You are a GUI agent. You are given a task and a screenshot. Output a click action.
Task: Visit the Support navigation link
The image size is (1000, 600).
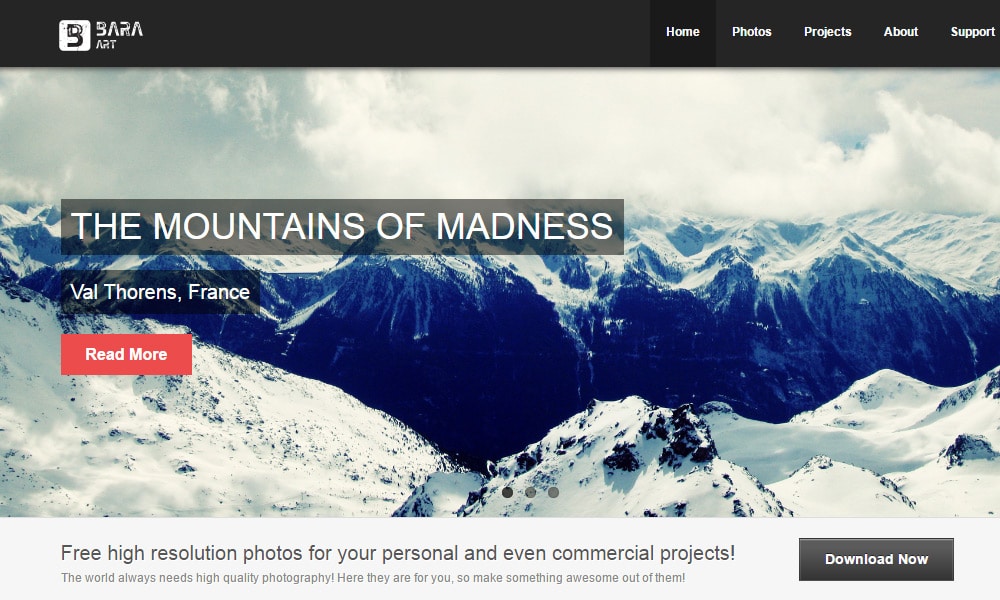coord(972,33)
